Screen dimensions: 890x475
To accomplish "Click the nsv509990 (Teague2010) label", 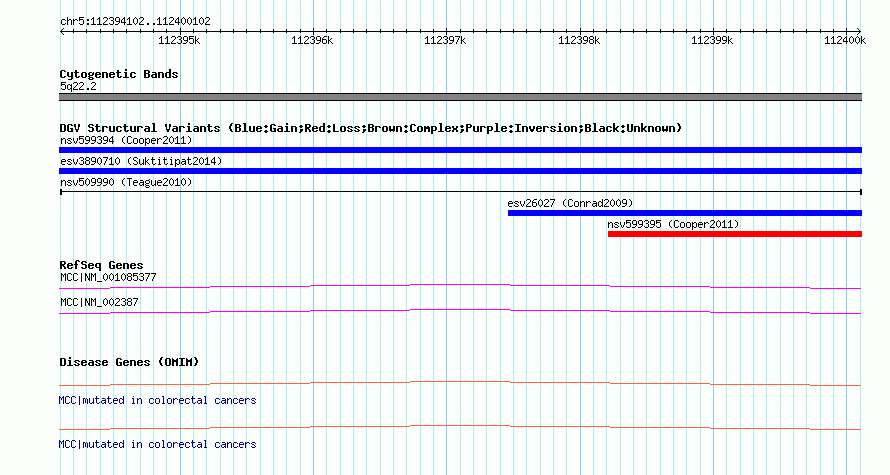I will coord(126,182).
